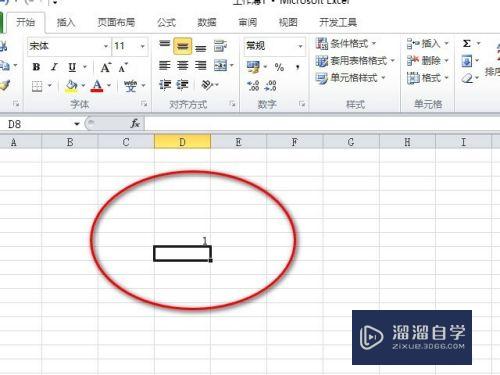The image size is (500, 375).
Task: Apply percent style
Action: pyautogui.click(x=279, y=67)
